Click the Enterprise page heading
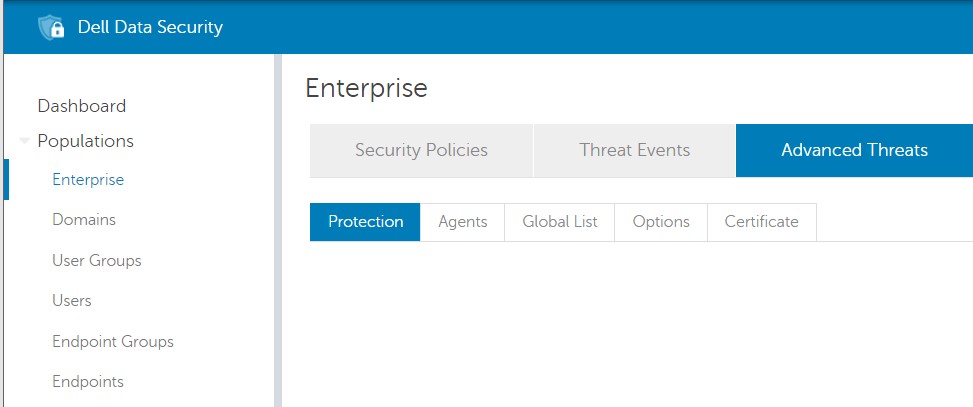 tap(366, 88)
